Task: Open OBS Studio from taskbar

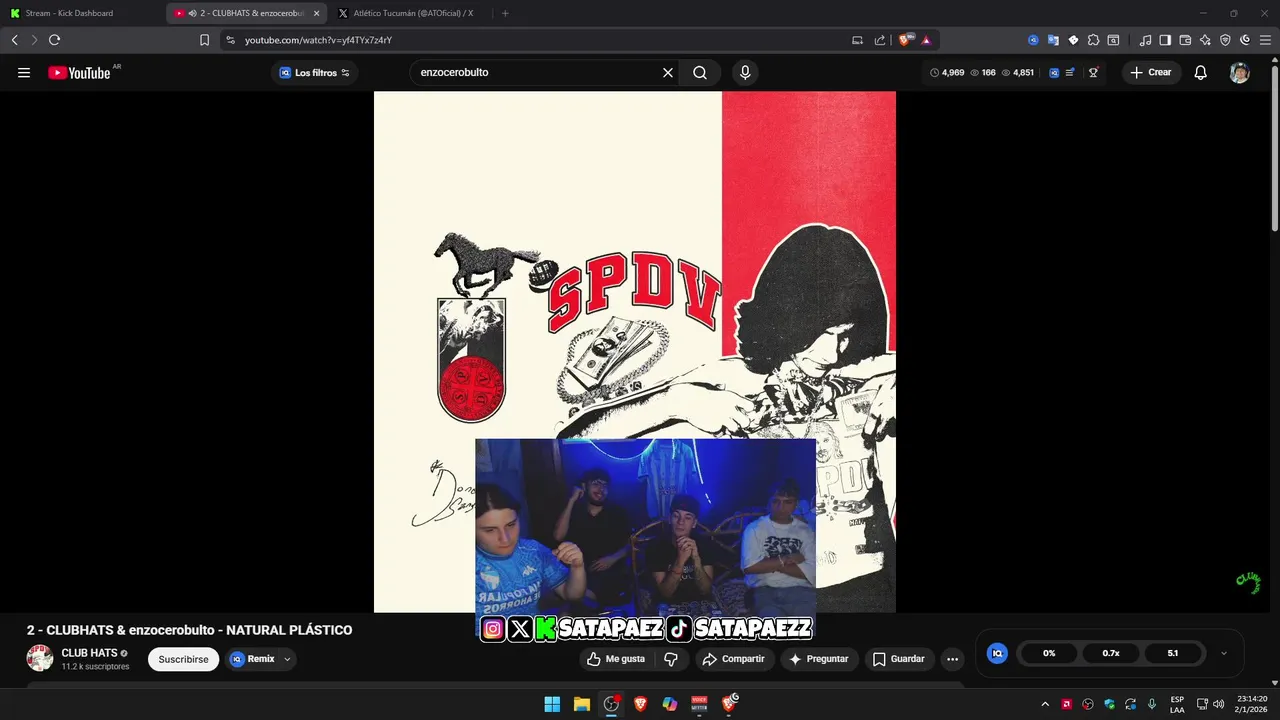Action: [x=611, y=704]
